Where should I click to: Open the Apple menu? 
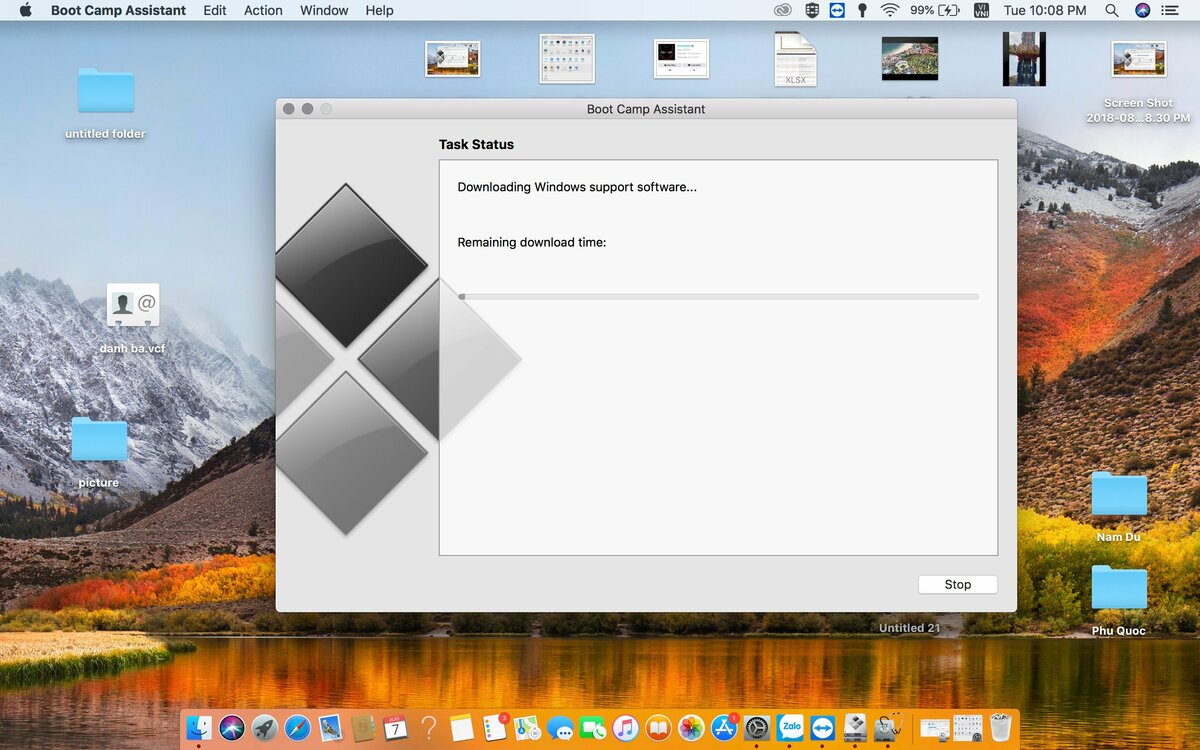coord(25,10)
